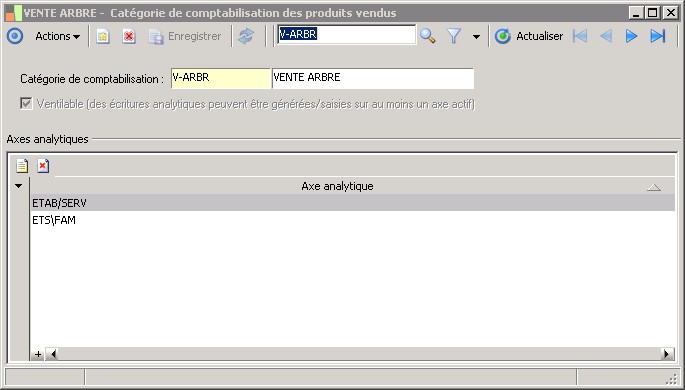The height and width of the screenshot is (390, 685).
Task: Go to previous record arrow
Action: click(605, 36)
